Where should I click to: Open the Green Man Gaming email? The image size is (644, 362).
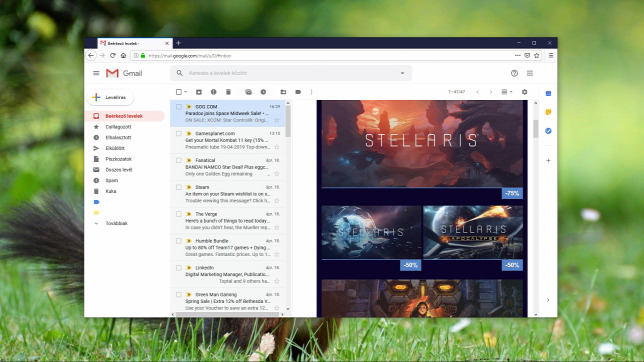coord(228,301)
